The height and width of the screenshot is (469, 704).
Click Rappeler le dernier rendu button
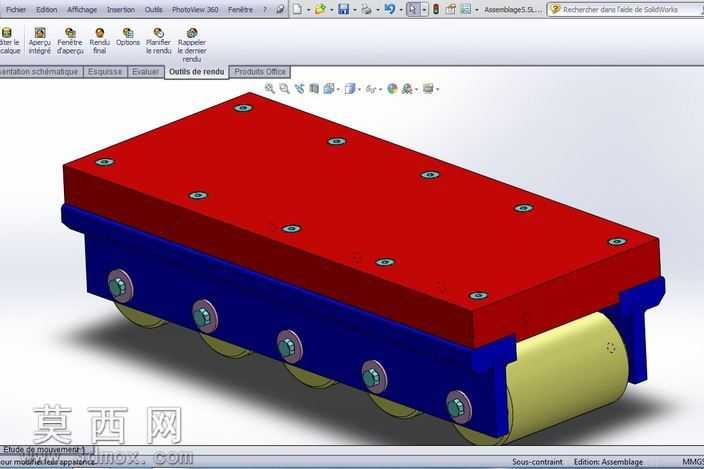pyautogui.click(x=192, y=45)
